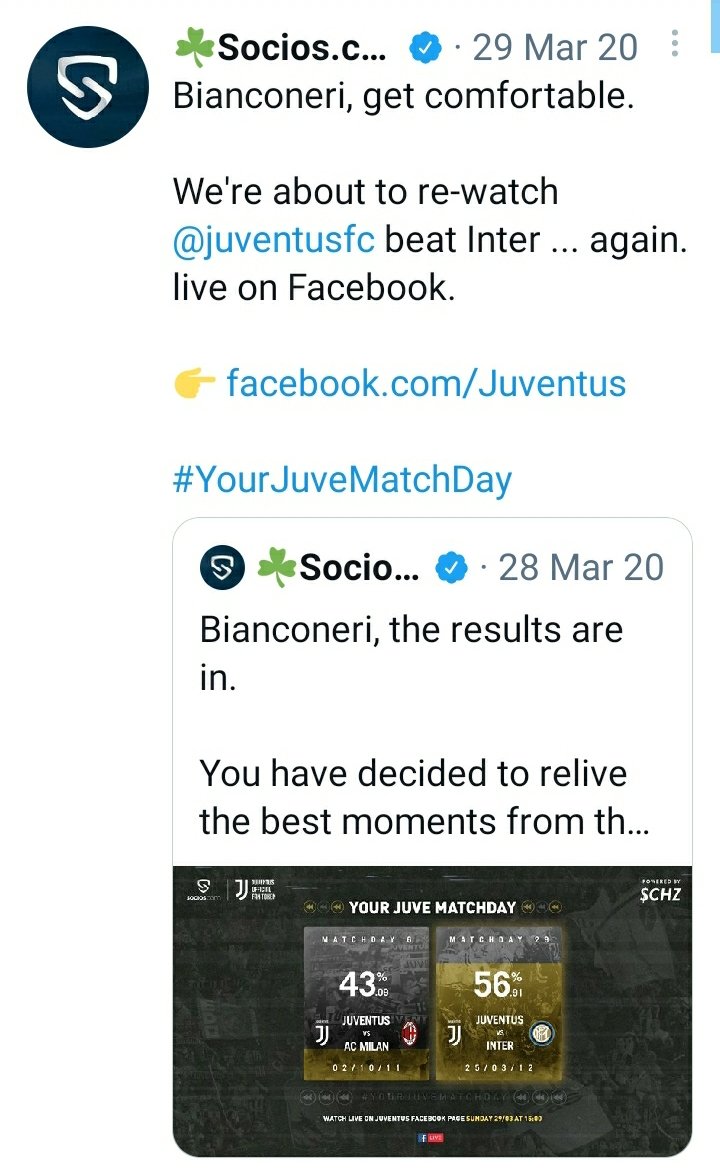Open the tweet's three-dot overflow menu
The image size is (720, 1171).
click(675, 45)
